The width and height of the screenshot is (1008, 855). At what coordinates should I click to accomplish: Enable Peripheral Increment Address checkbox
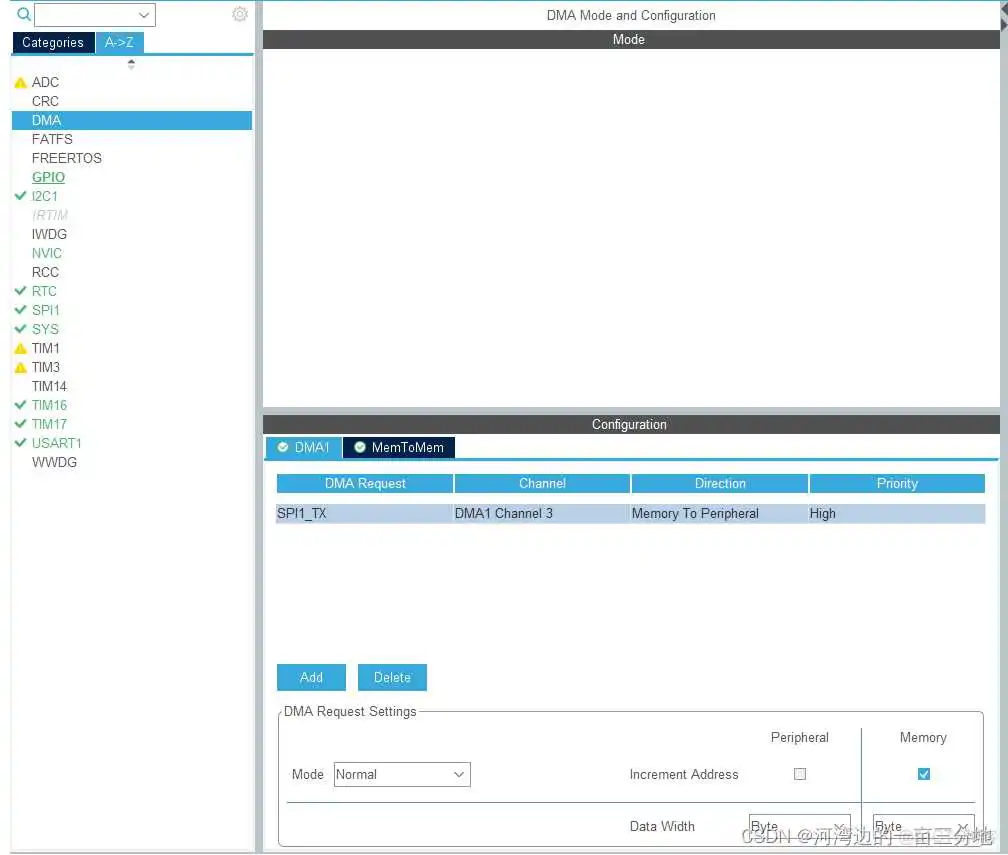point(800,774)
